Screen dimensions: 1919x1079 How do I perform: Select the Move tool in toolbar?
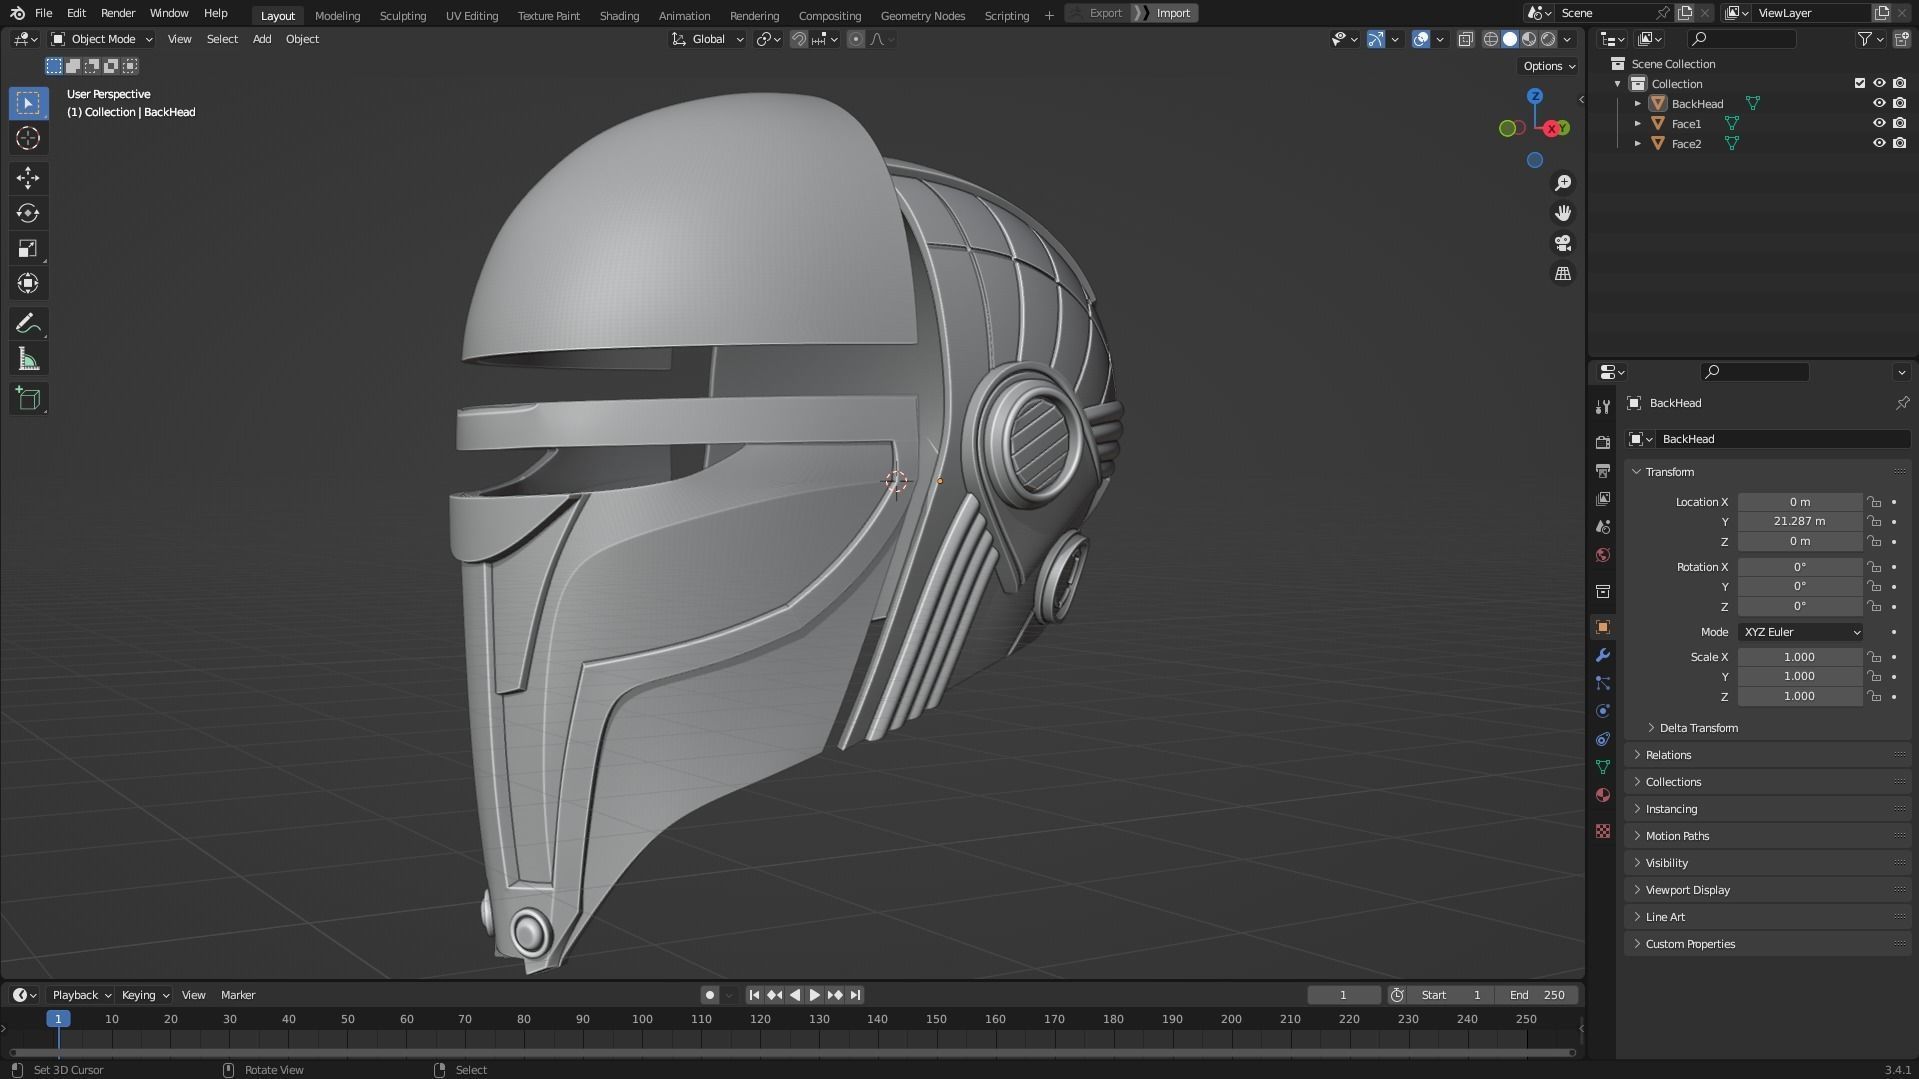tap(28, 178)
